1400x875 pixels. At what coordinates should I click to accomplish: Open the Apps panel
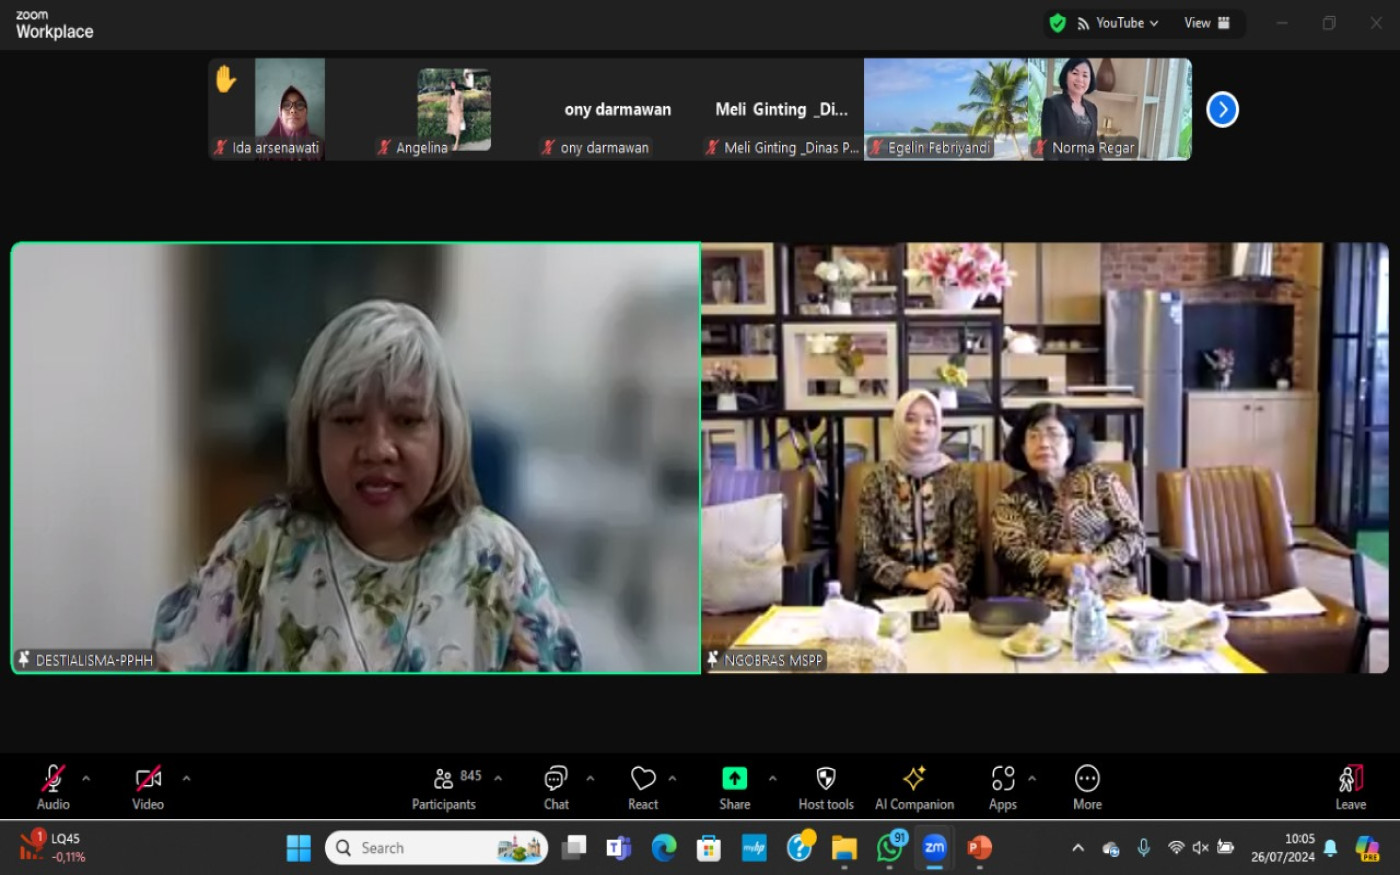[x=1002, y=787]
